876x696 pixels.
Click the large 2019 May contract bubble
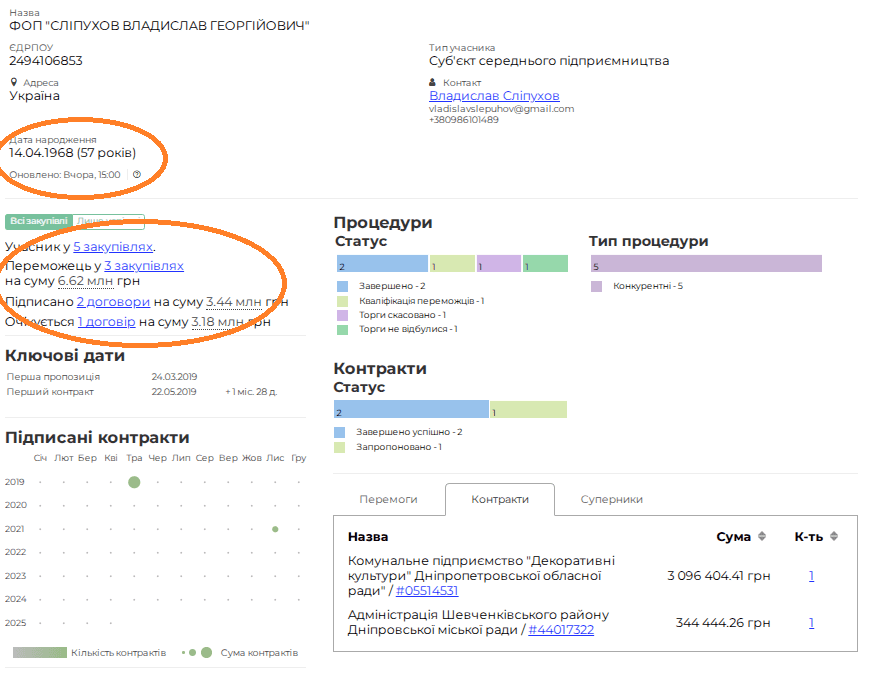click(134, 482)
